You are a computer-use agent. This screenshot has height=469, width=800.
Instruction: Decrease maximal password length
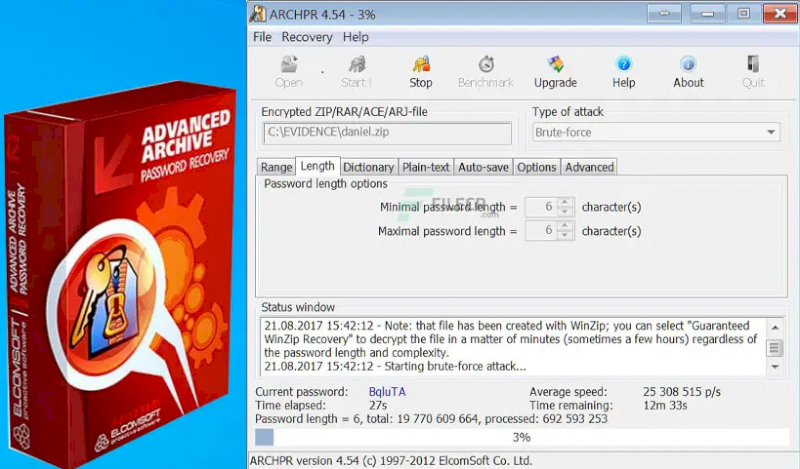click(x=564, y=235)
